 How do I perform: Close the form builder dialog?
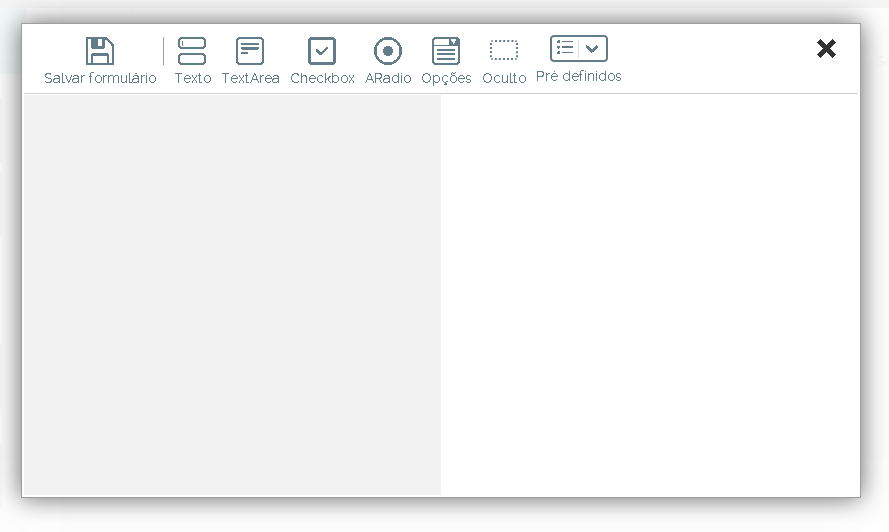[826, 49]
